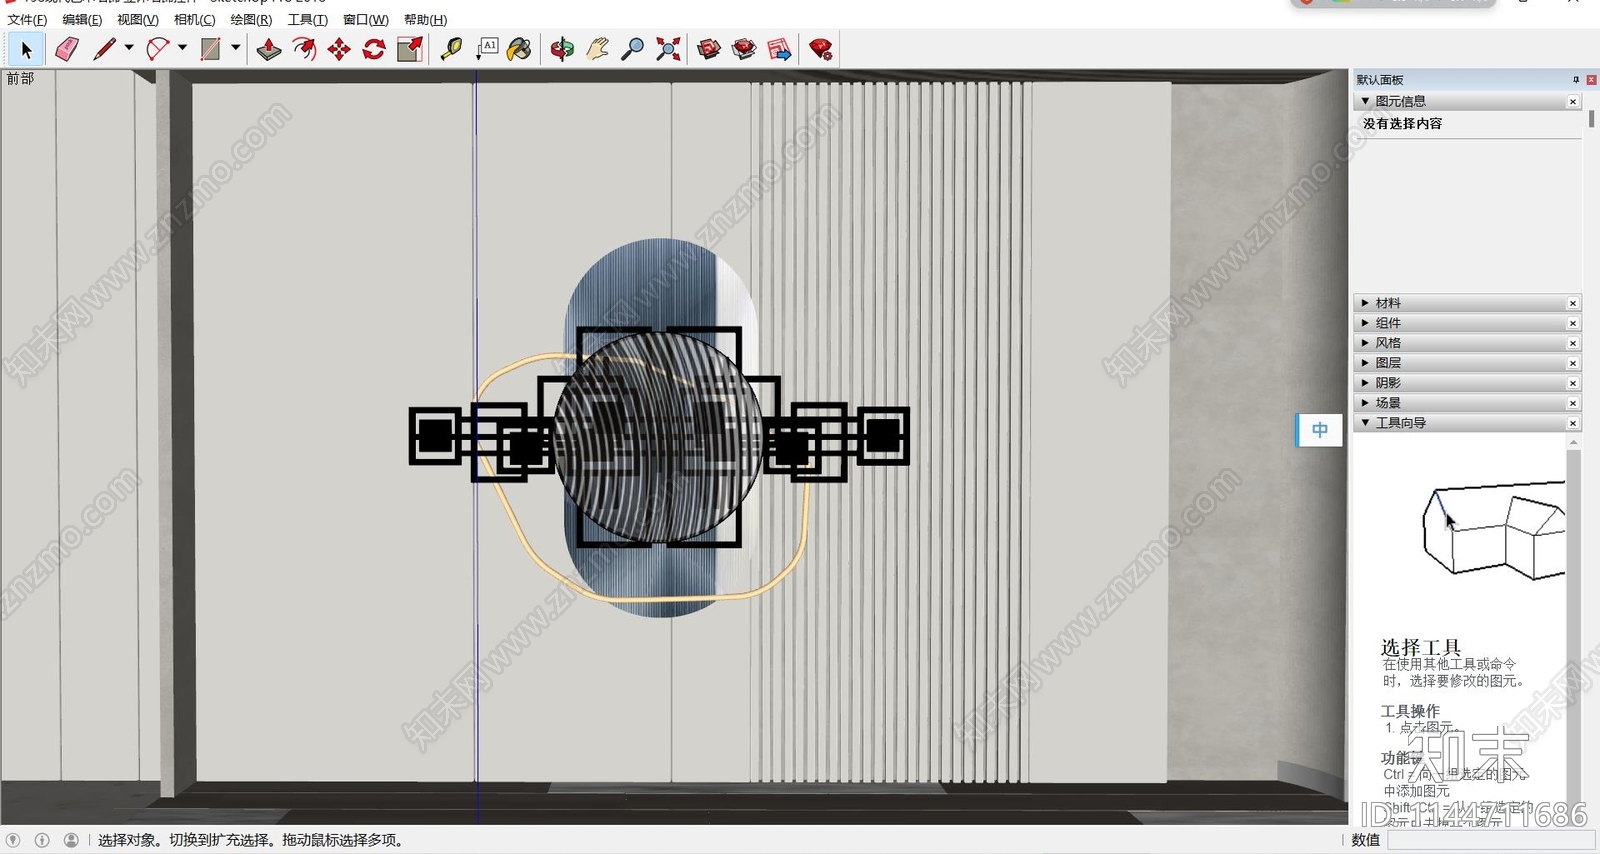Pick the Tape Measure tool
Image resolution: width=1600 pixels, height=854 pixels.
coord(451,49)
